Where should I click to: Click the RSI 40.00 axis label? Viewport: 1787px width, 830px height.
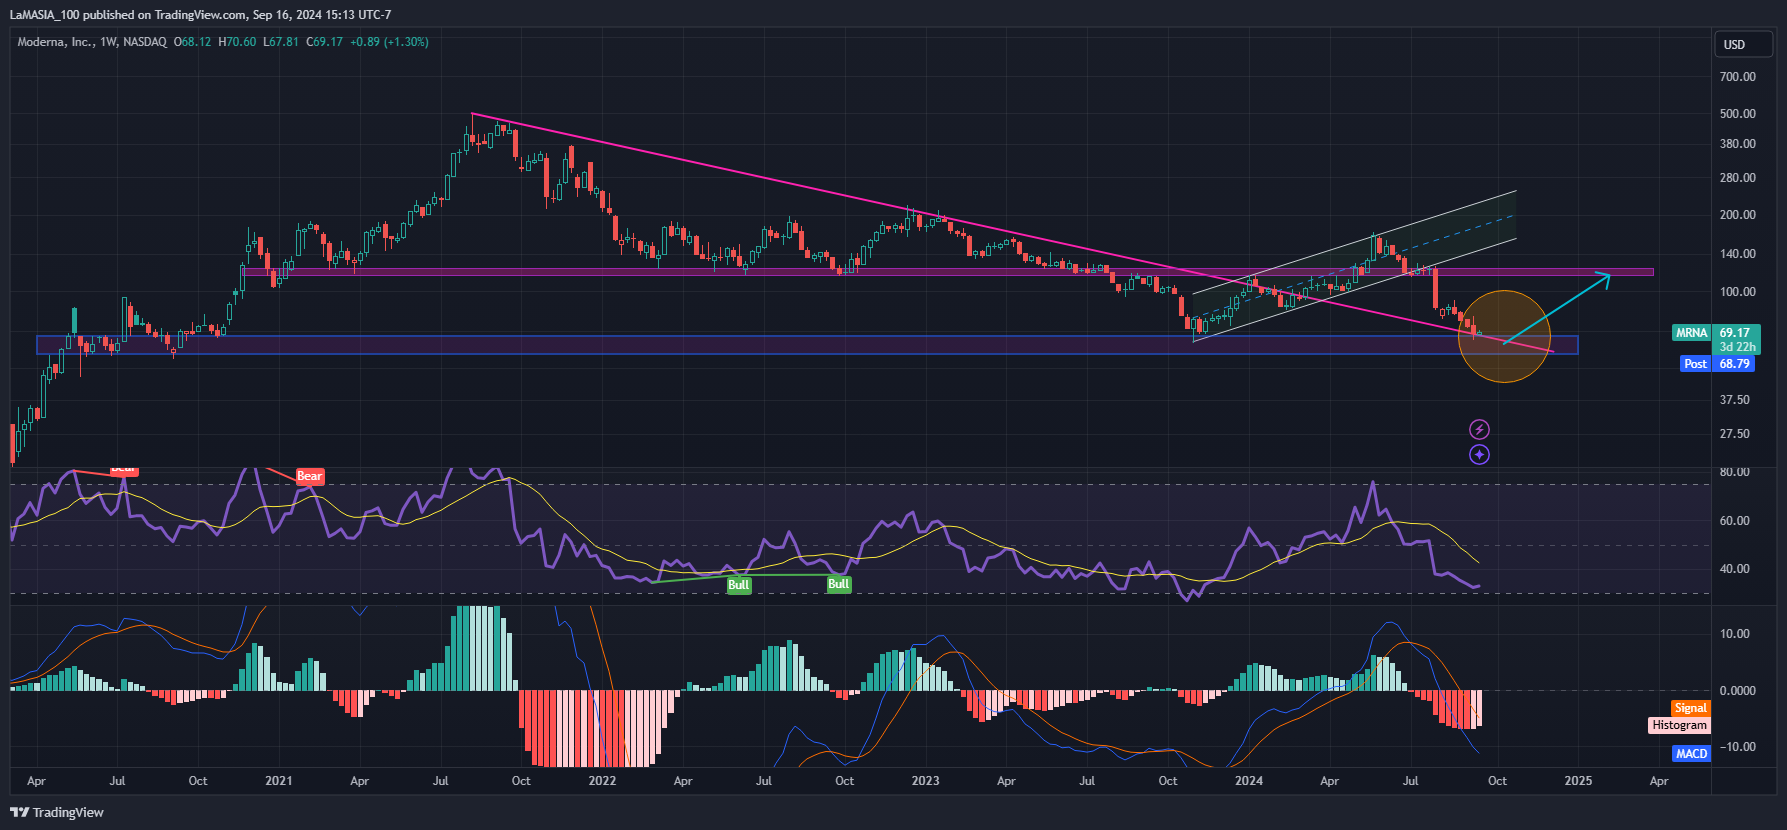click(x=1734, y=569)
